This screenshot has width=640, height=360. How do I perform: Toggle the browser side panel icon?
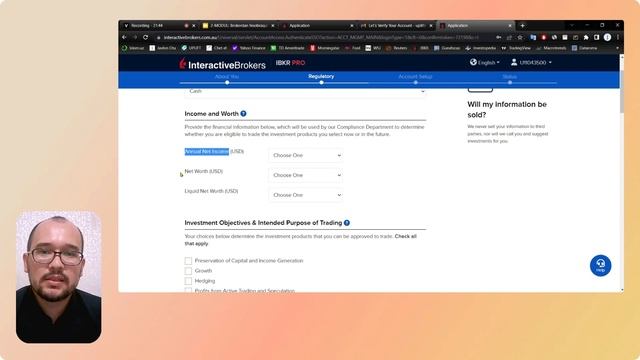[x=596, y=37]
